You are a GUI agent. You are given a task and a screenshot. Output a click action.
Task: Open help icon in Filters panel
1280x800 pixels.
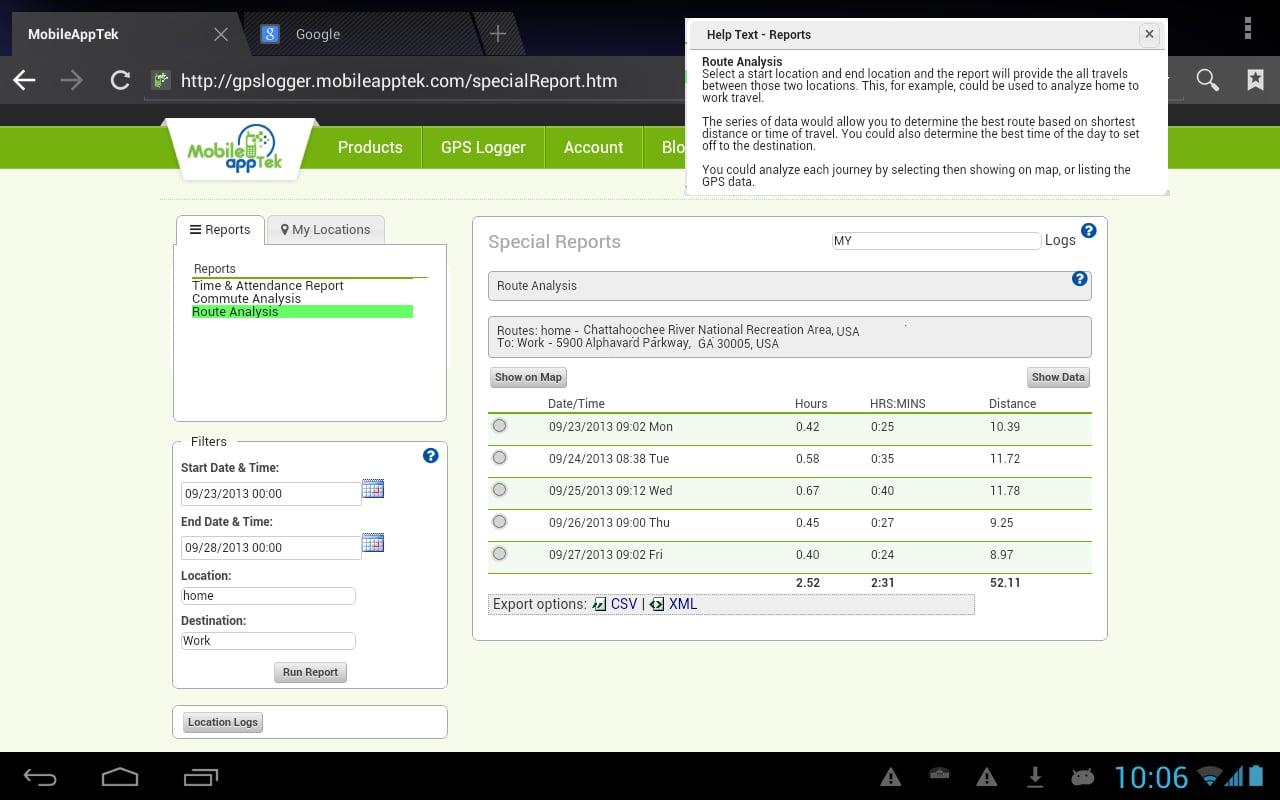pos(431,455)
